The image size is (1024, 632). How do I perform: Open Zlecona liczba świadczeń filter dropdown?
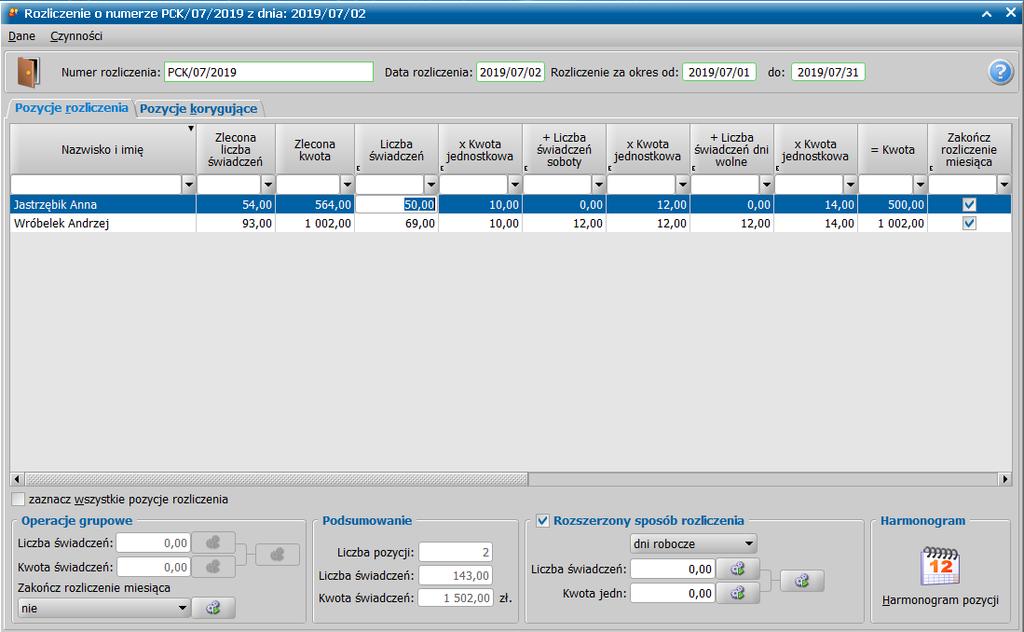coord(268,185)
